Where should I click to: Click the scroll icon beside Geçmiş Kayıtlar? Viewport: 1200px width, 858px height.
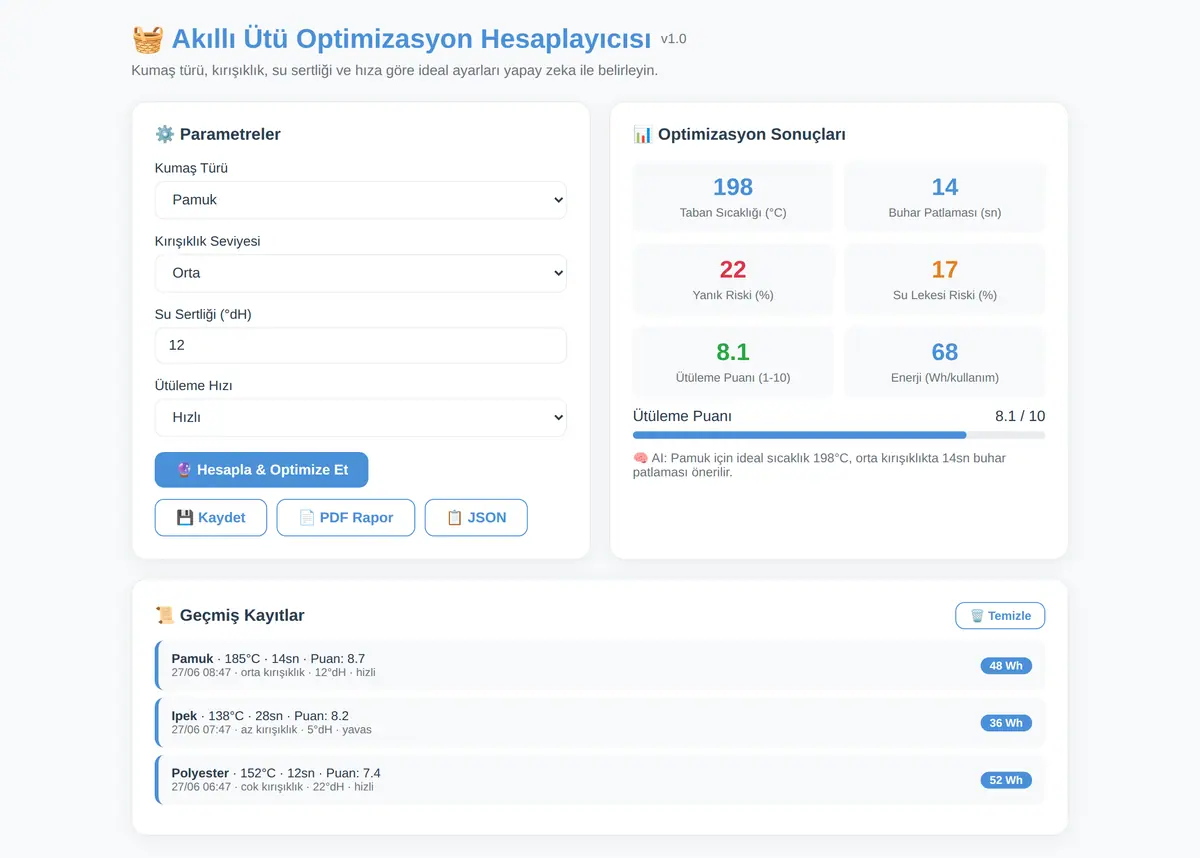pyautogui.click(x=165, y=616)
